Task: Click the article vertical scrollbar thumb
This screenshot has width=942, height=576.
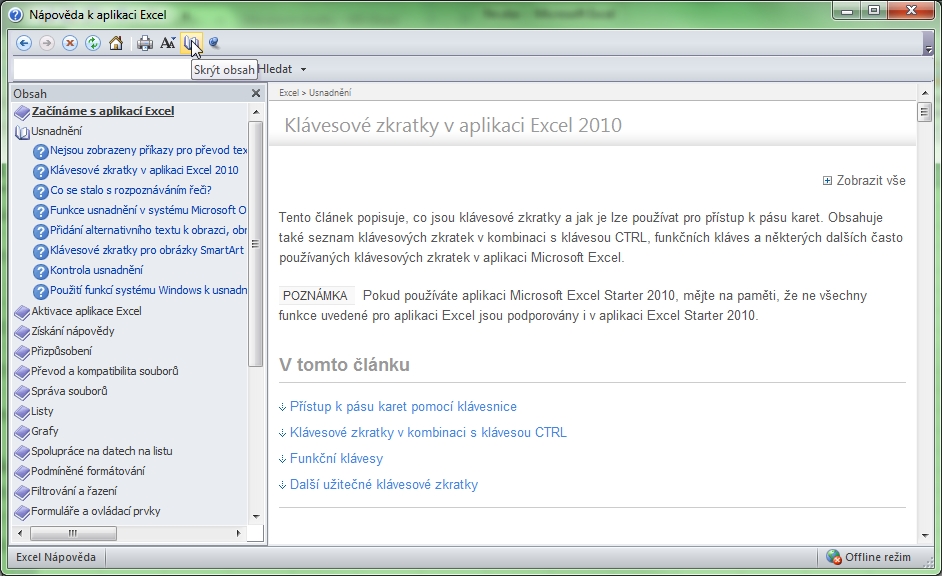Action: 925,112
